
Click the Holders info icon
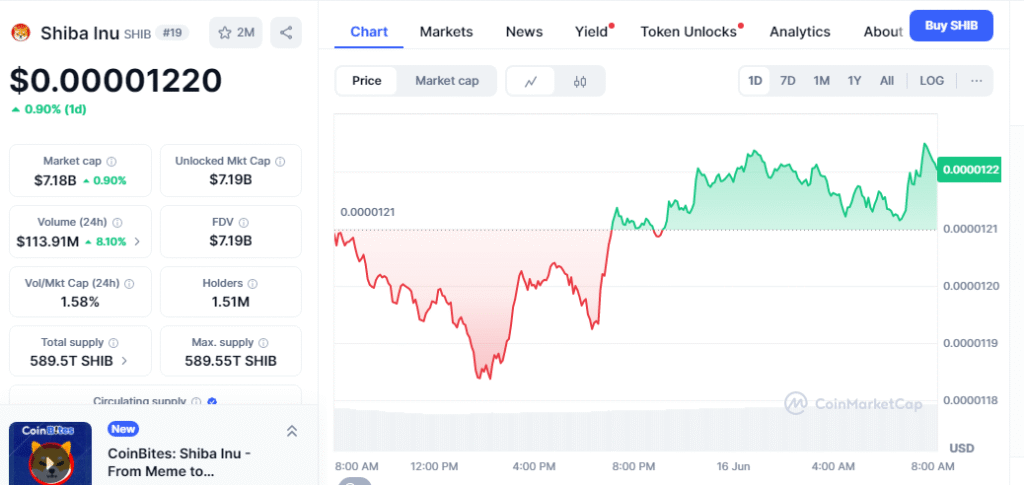pyautogui.click(x=253, y=284)
